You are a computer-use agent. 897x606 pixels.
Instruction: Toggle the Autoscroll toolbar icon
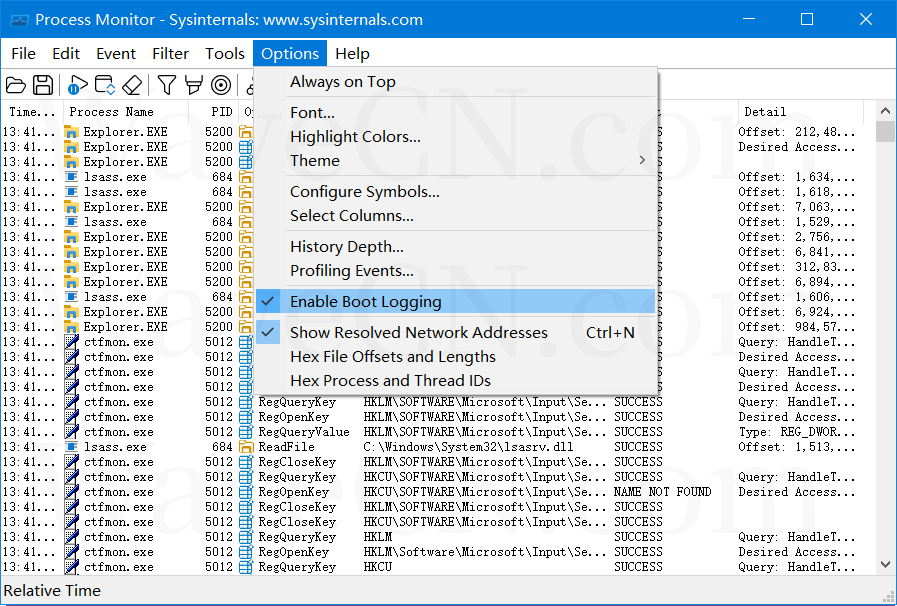coord(105,85)
